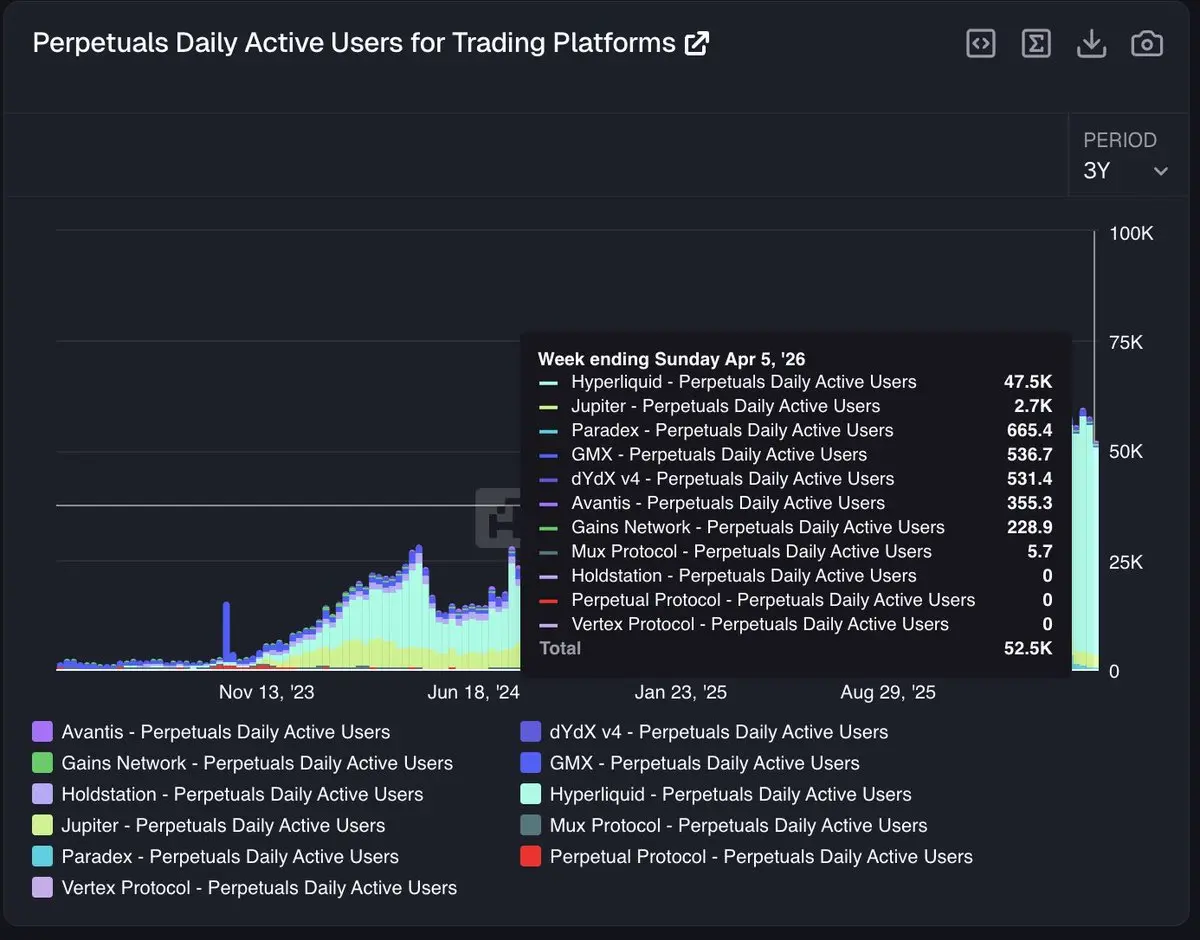Hide the dYdX v4 legend series
This screenshot has height=940, width=1200.
pyautogui.click(x=718, y=732)
